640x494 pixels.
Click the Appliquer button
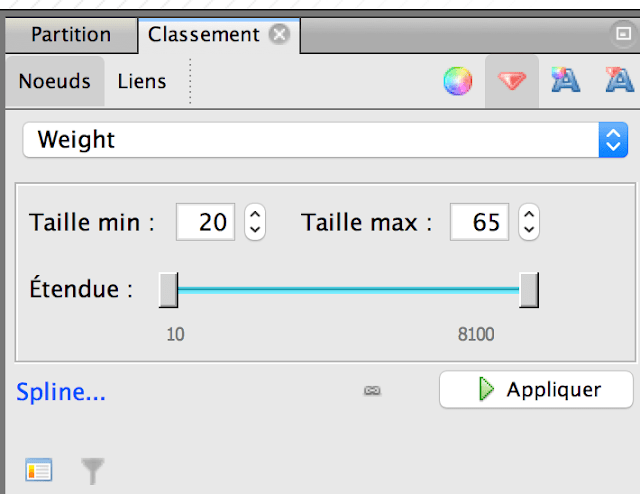point(536,389)
